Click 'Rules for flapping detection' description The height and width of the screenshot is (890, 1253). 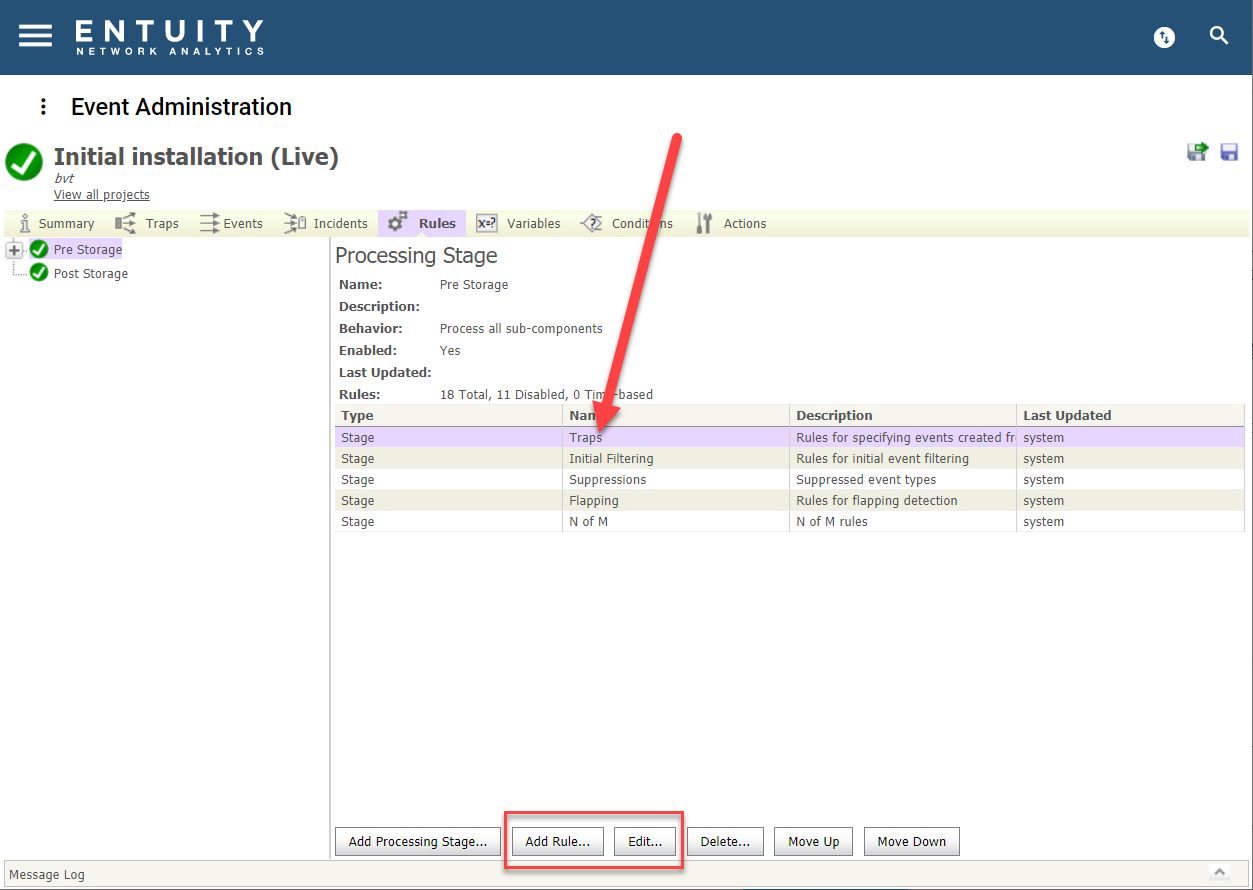(x=877, y=501)
